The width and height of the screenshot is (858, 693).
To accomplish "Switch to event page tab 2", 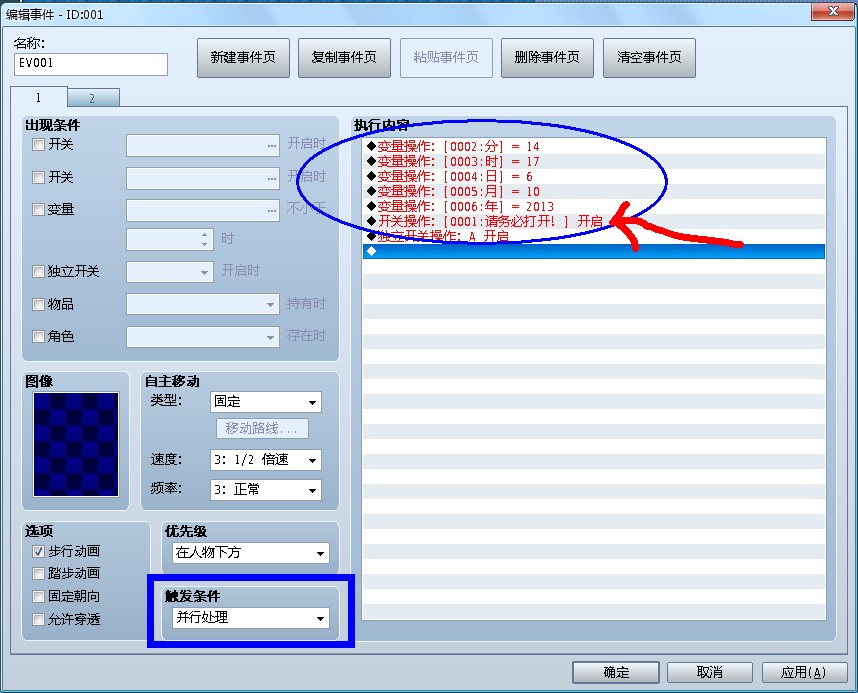I will point(93,99).
